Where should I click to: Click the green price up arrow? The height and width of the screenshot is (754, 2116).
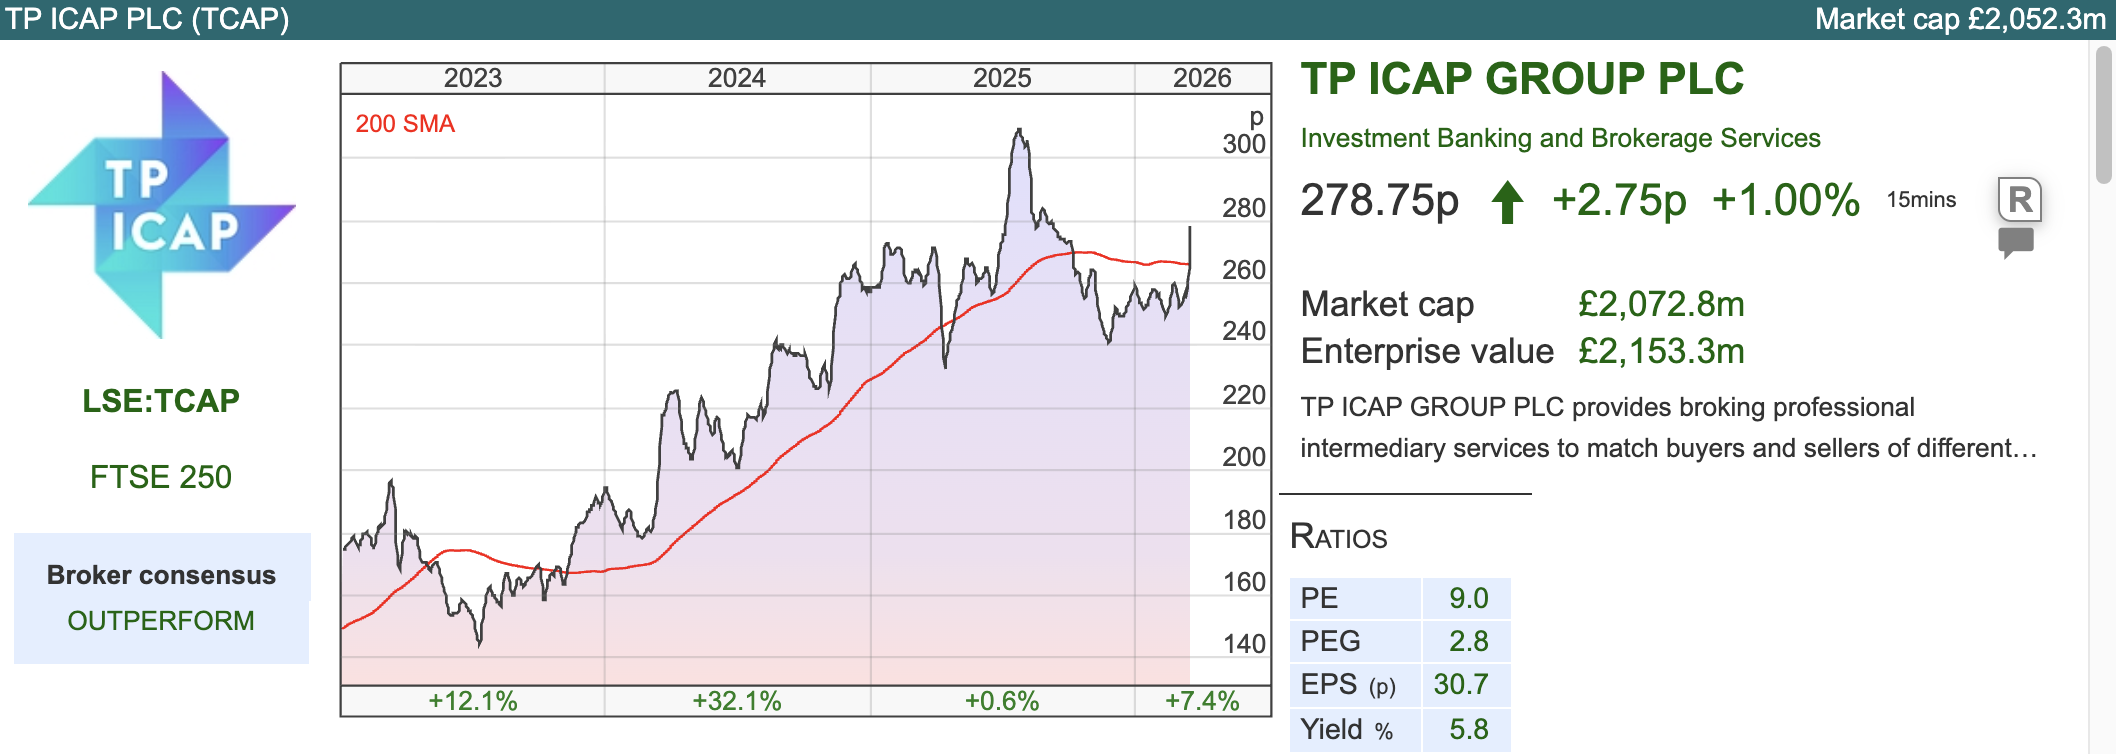click(x=1507, y=202)
